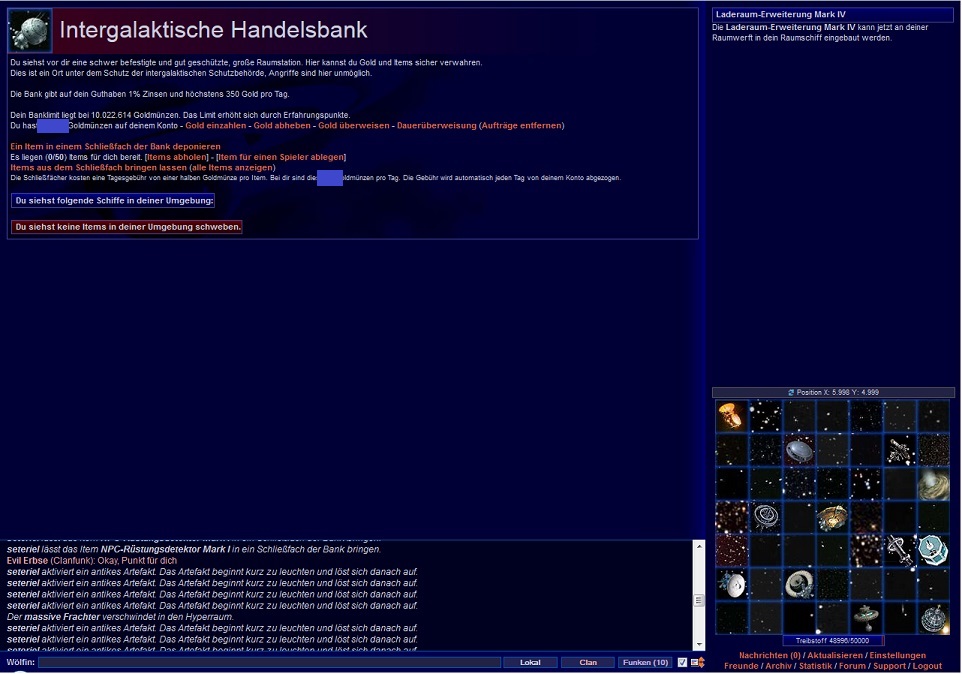962x674 pixels.
Task: Select the ring-shaped station map tile
Action: (799, 583)
